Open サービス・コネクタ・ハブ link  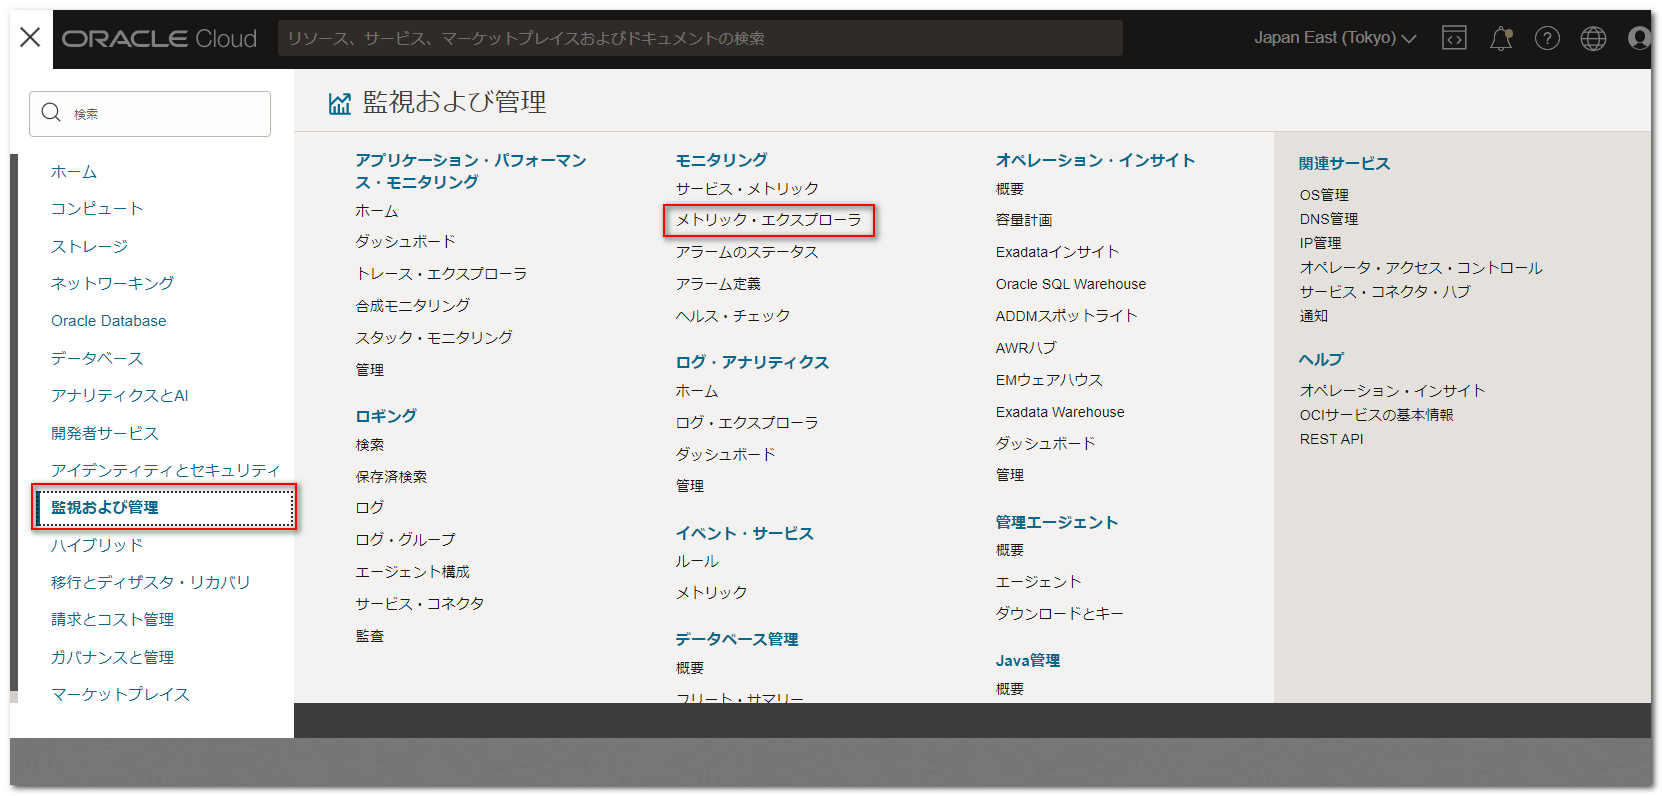pyautogui.click(x=1385, y=292)
